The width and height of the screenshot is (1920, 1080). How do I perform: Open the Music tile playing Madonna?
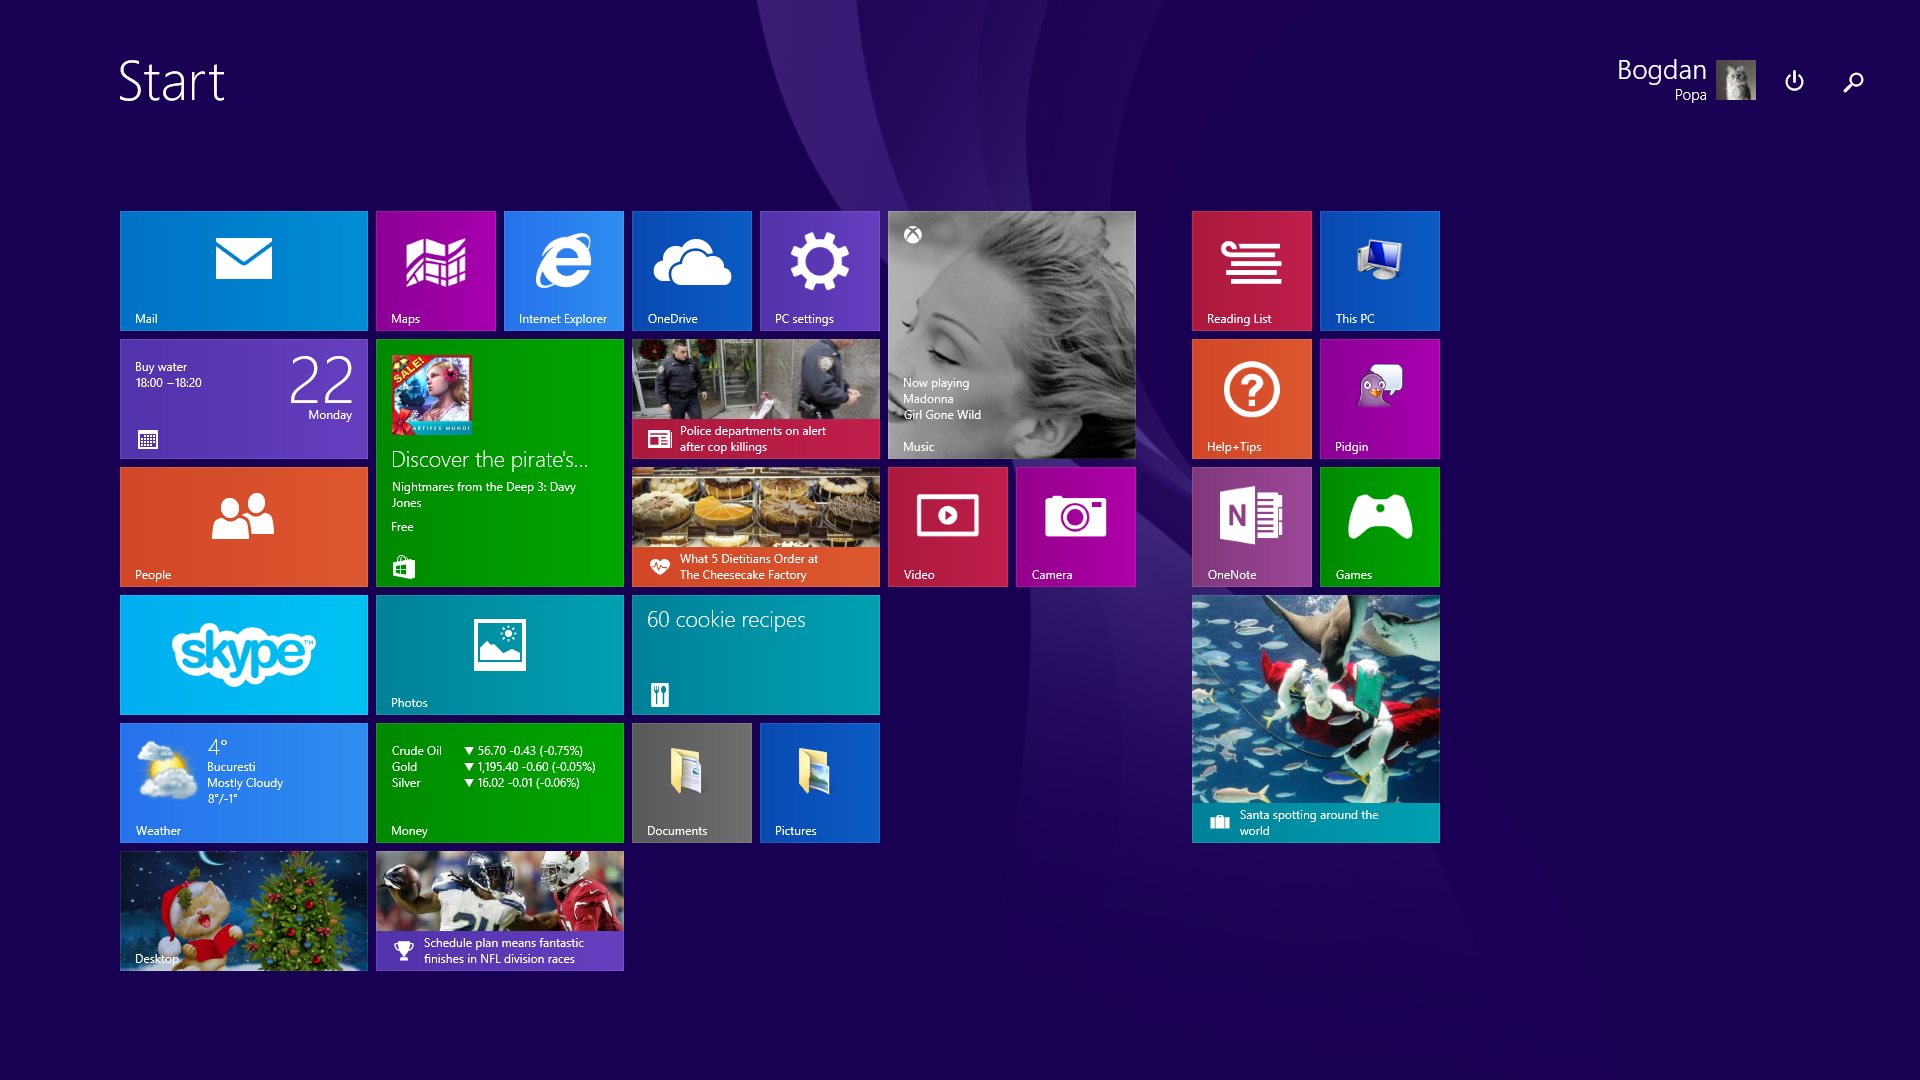1012,335
